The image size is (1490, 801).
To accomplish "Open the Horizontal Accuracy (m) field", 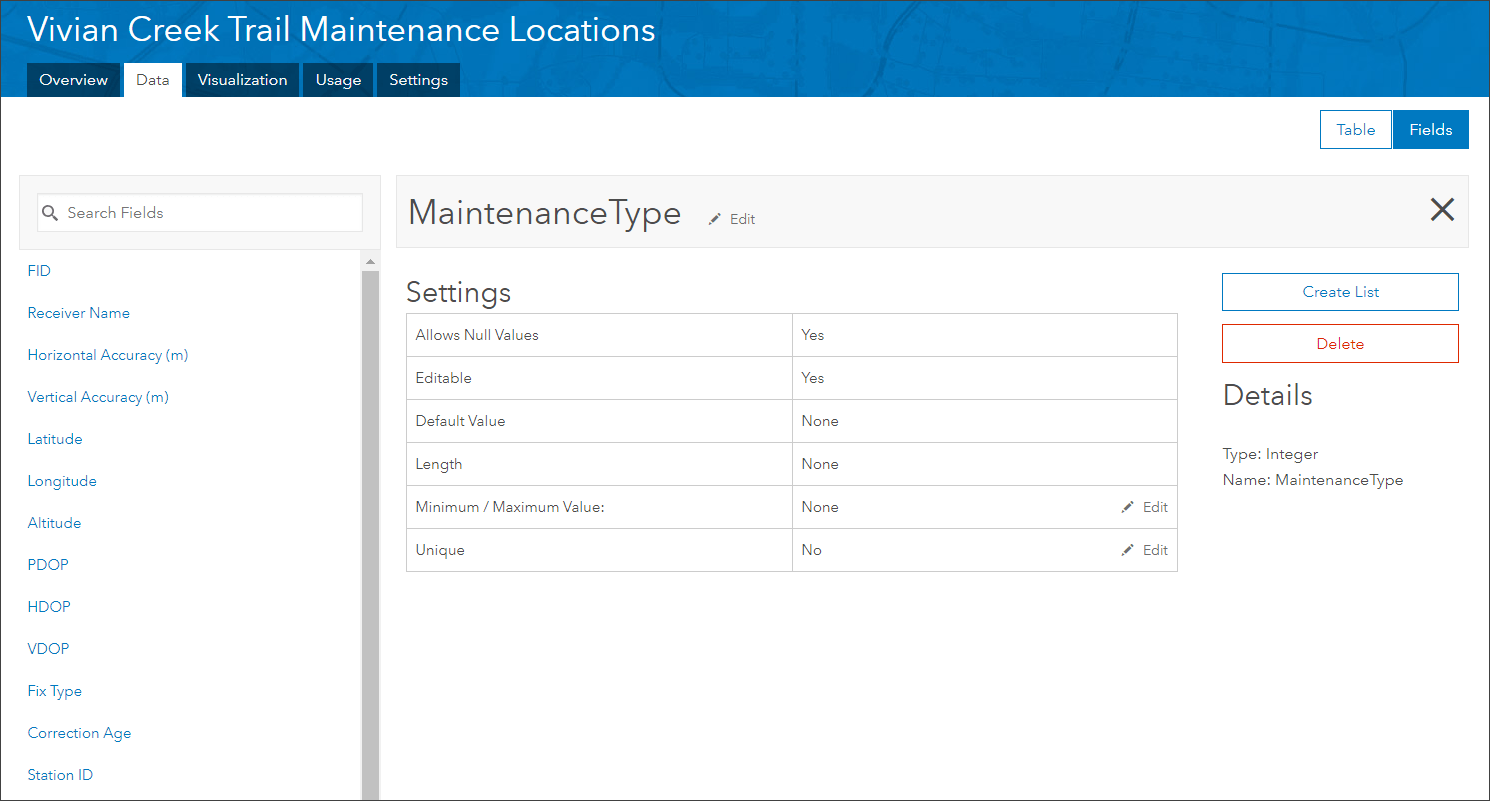I will point(108,355).
